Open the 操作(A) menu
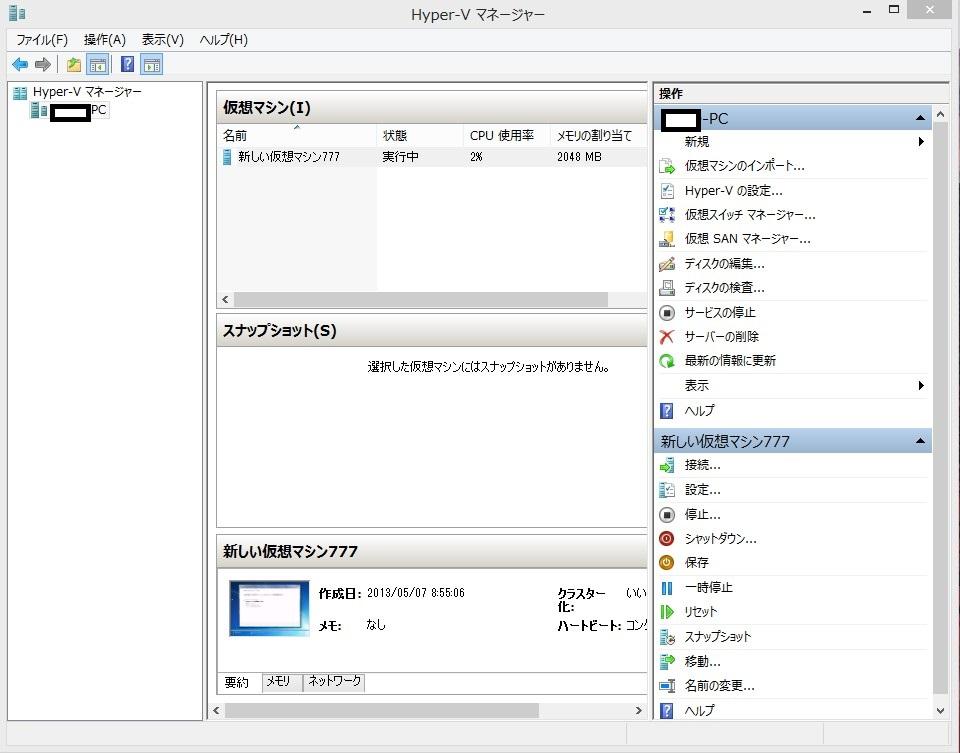 coord(105,40)
